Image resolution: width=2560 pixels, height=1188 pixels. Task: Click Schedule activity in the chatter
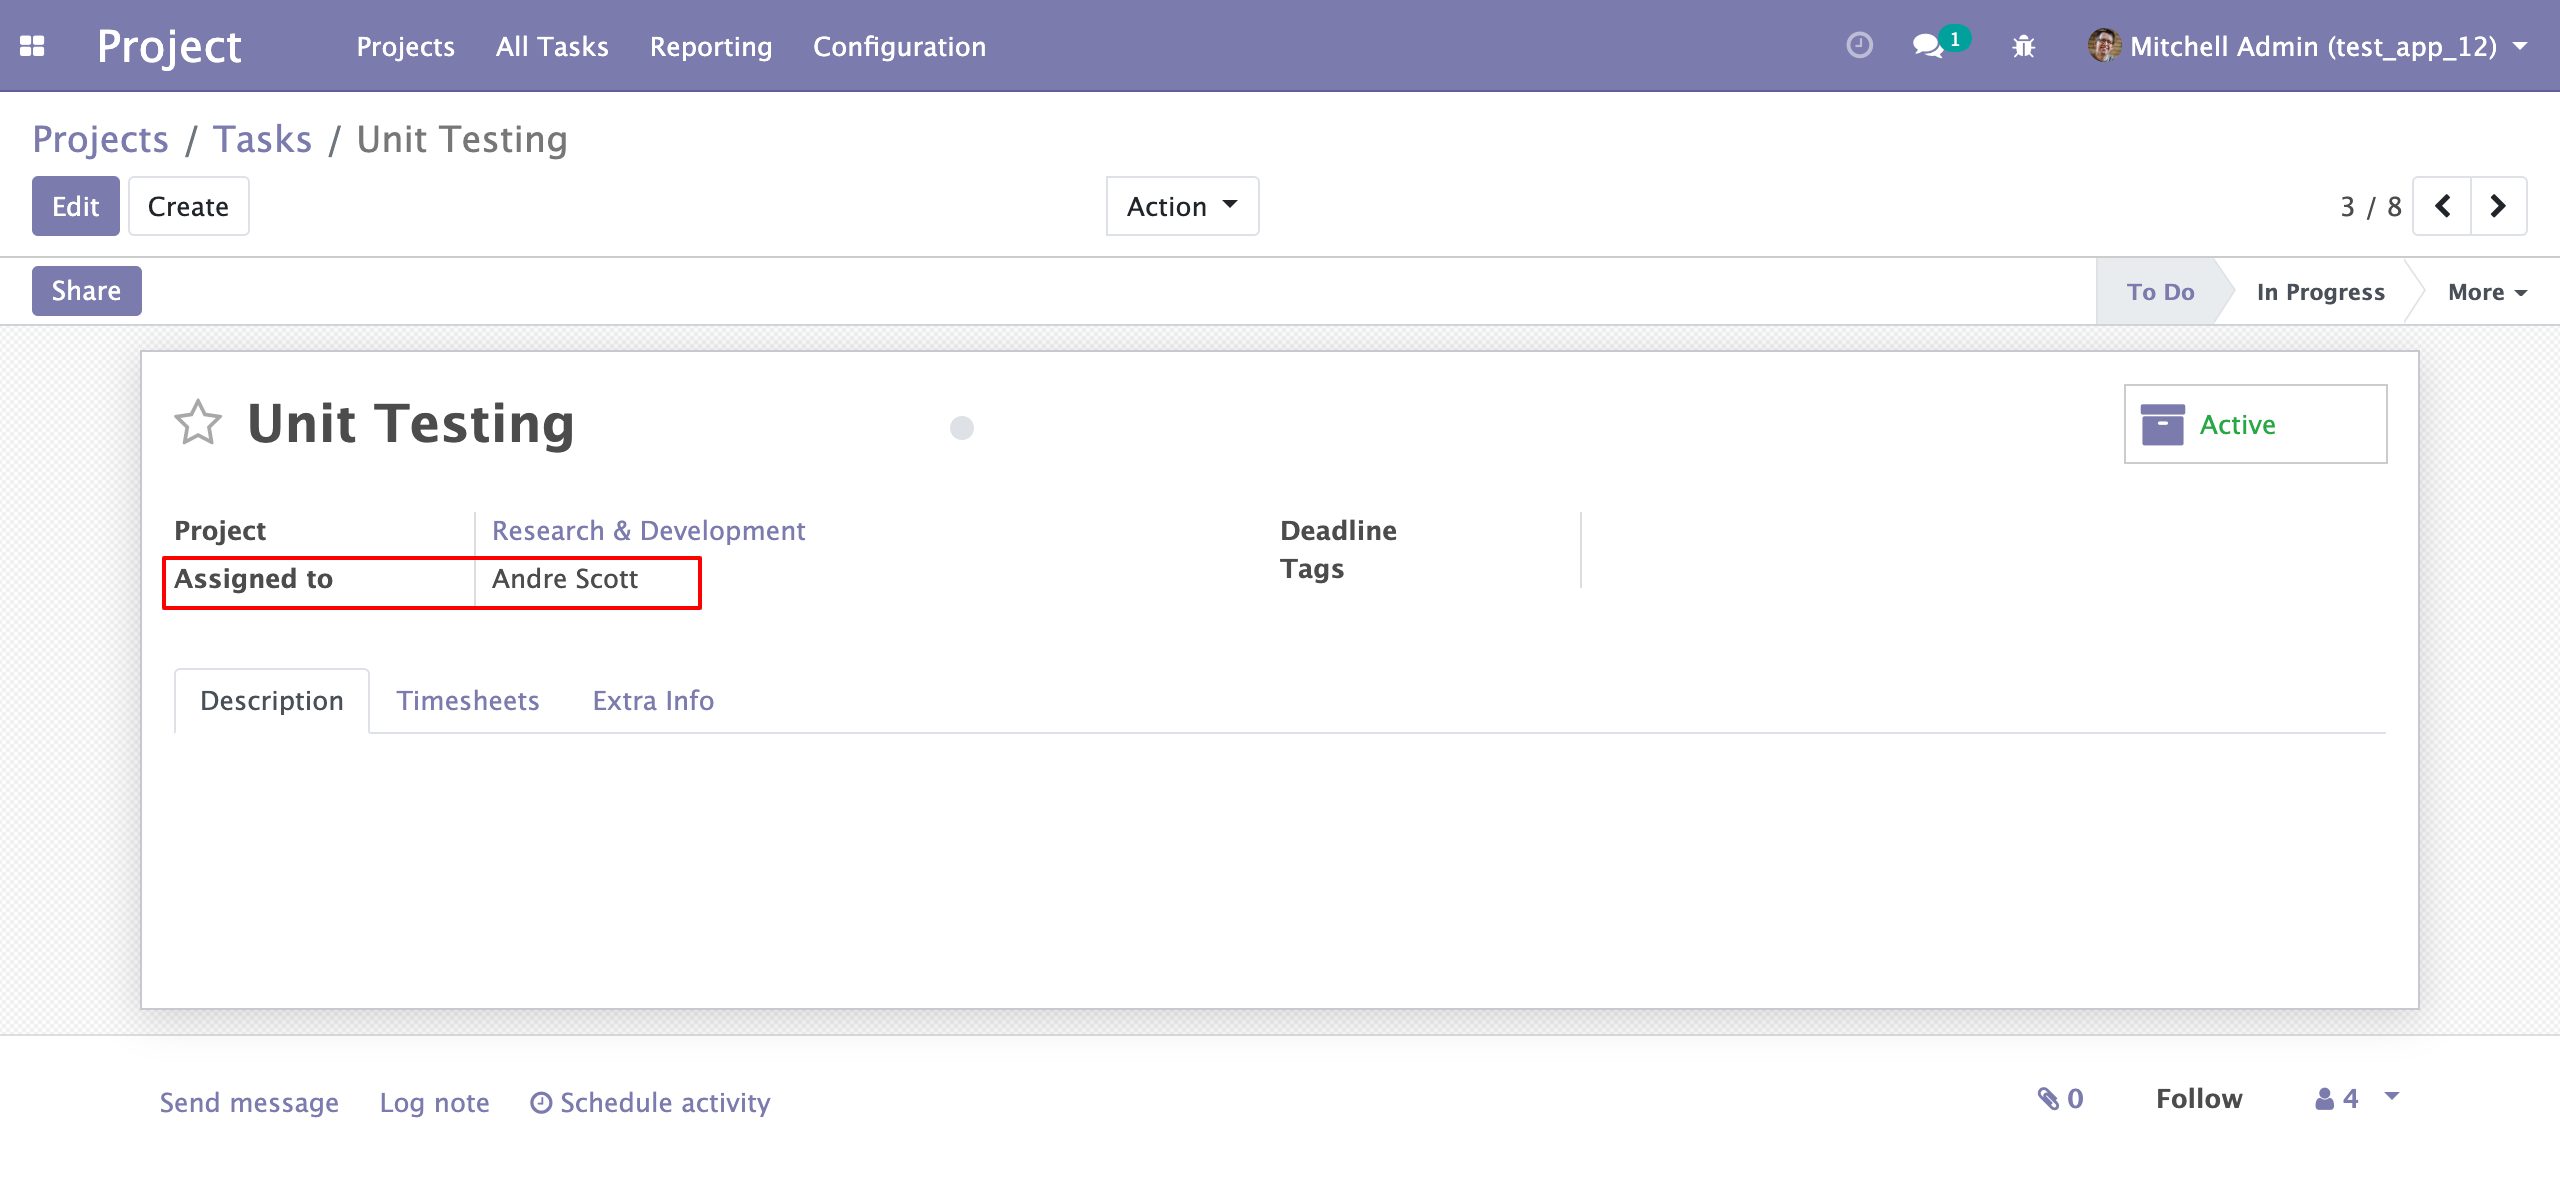coord(650,1103)
